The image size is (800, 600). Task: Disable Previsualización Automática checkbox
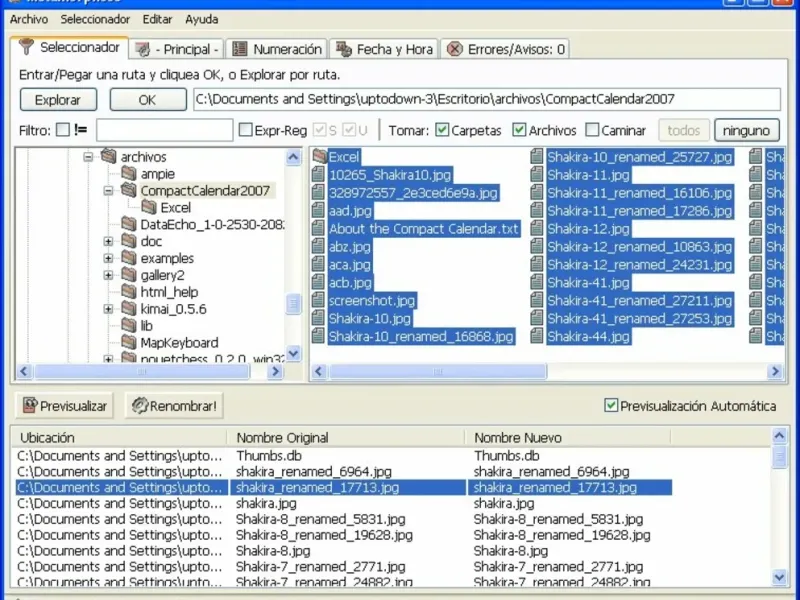[610, 405]
